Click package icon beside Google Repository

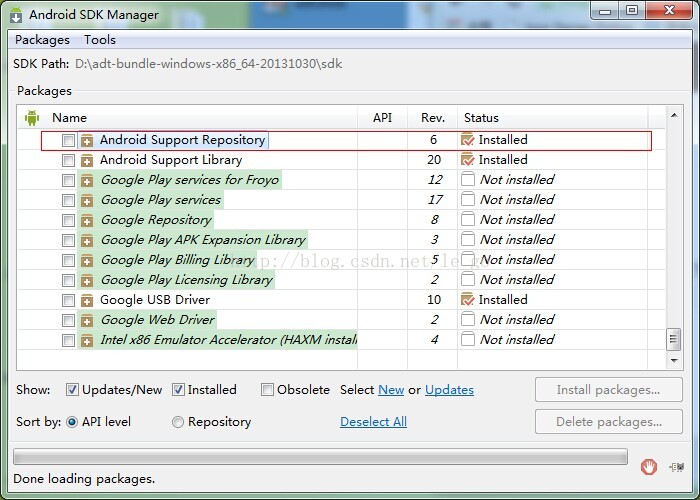[x=87, y=221]
